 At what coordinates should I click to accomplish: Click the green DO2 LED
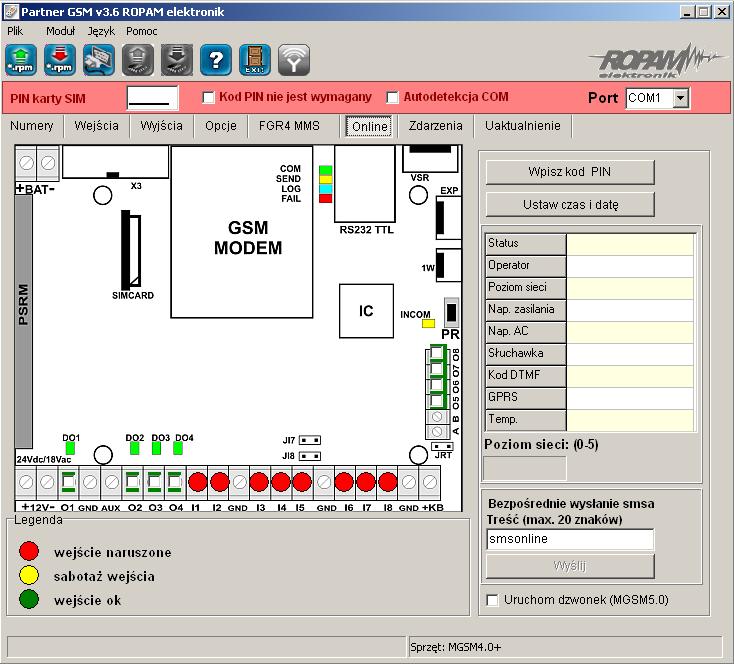click(134, 448)
